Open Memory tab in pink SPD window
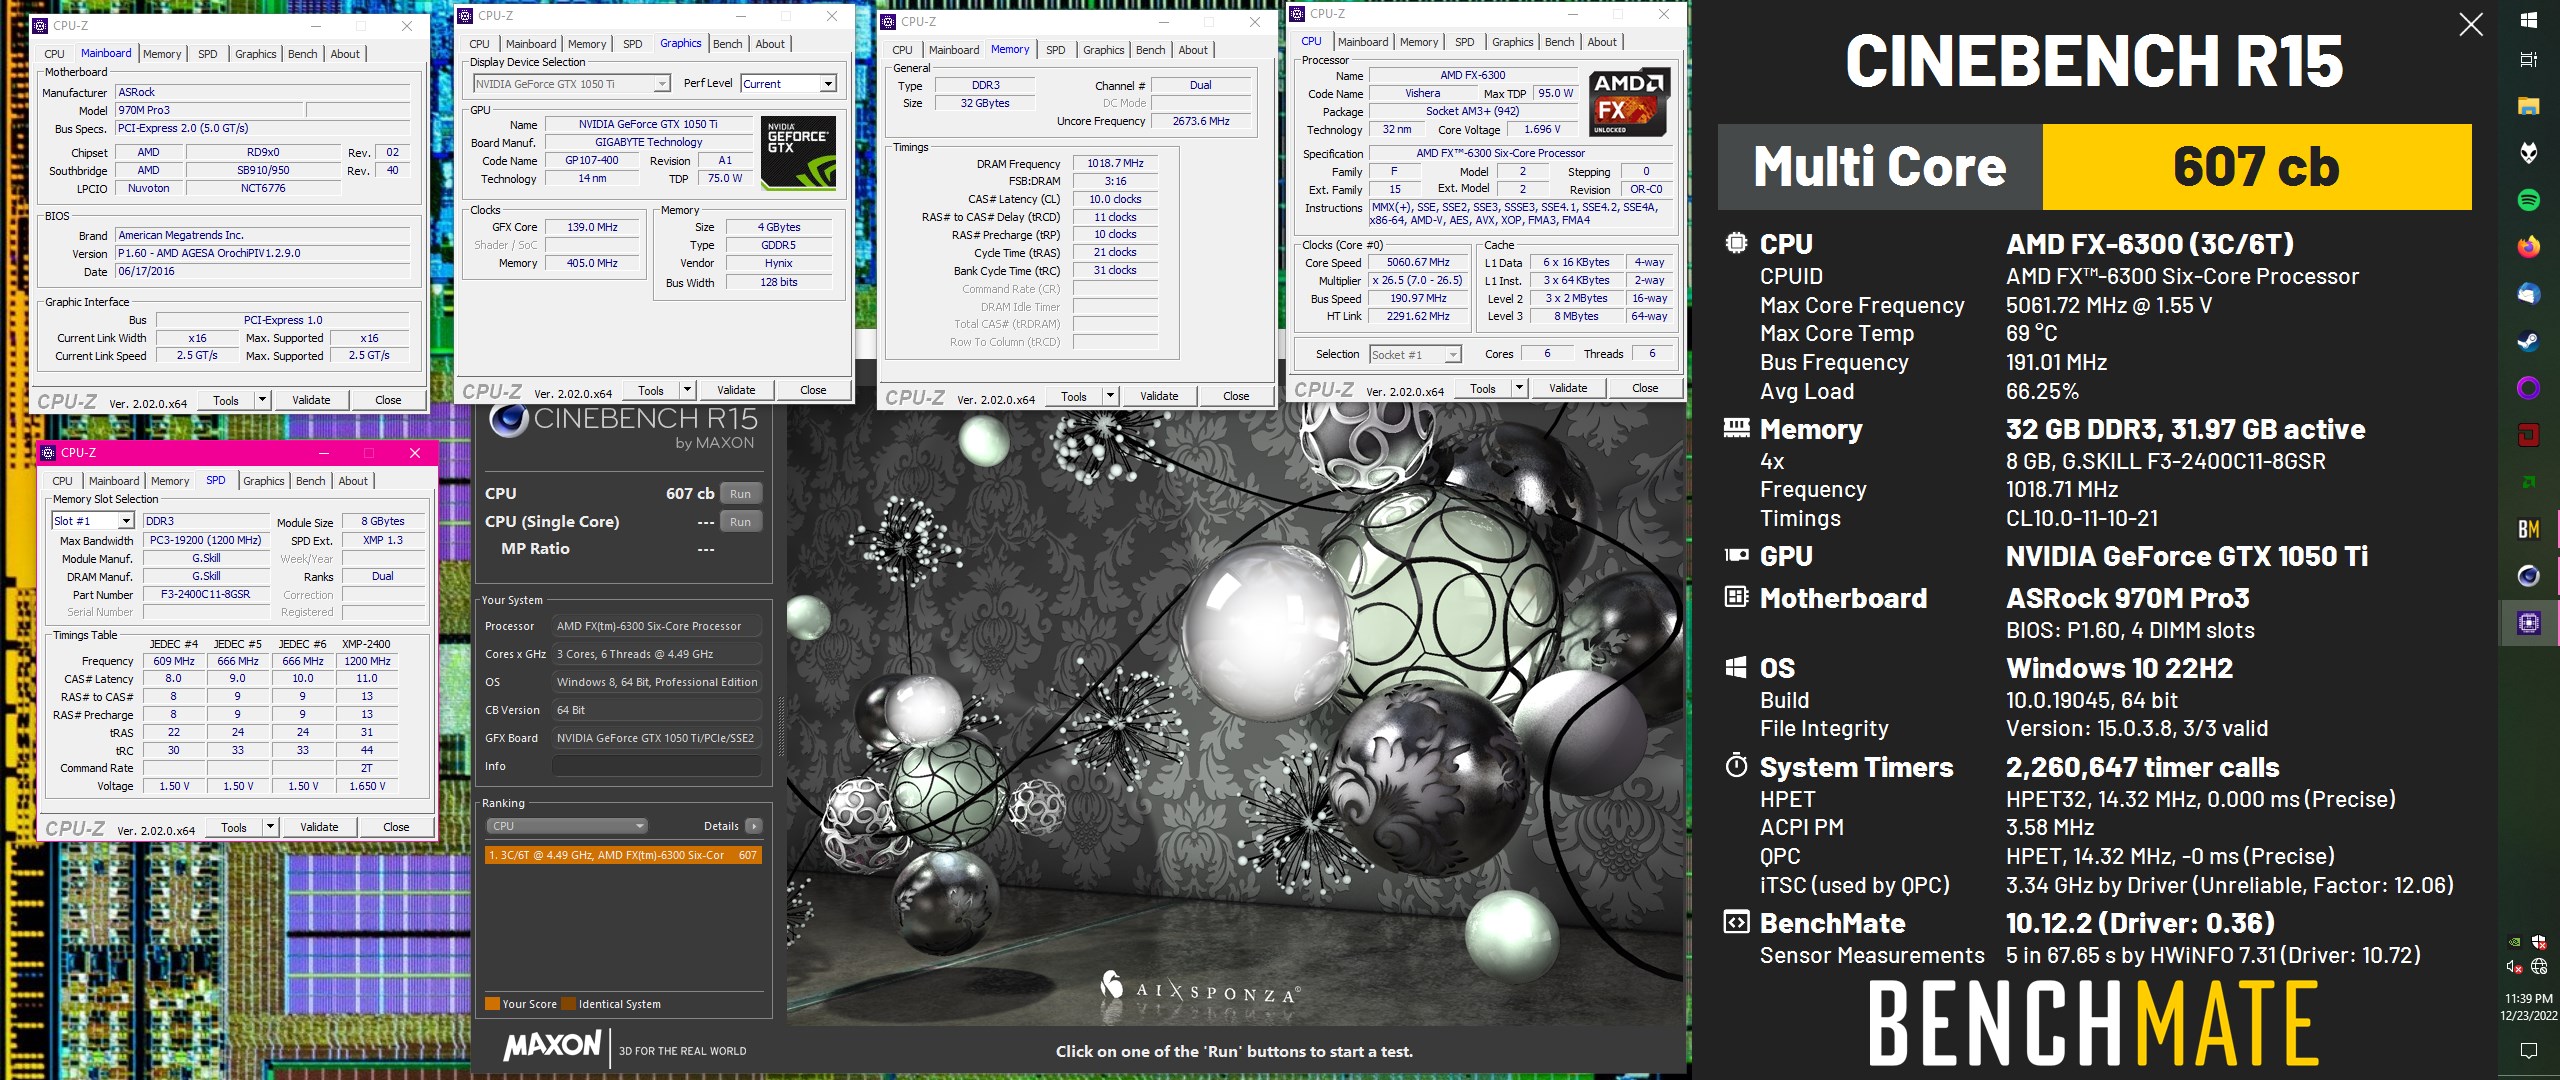Screen dimensions: 2560x1080 coord(170,481)
